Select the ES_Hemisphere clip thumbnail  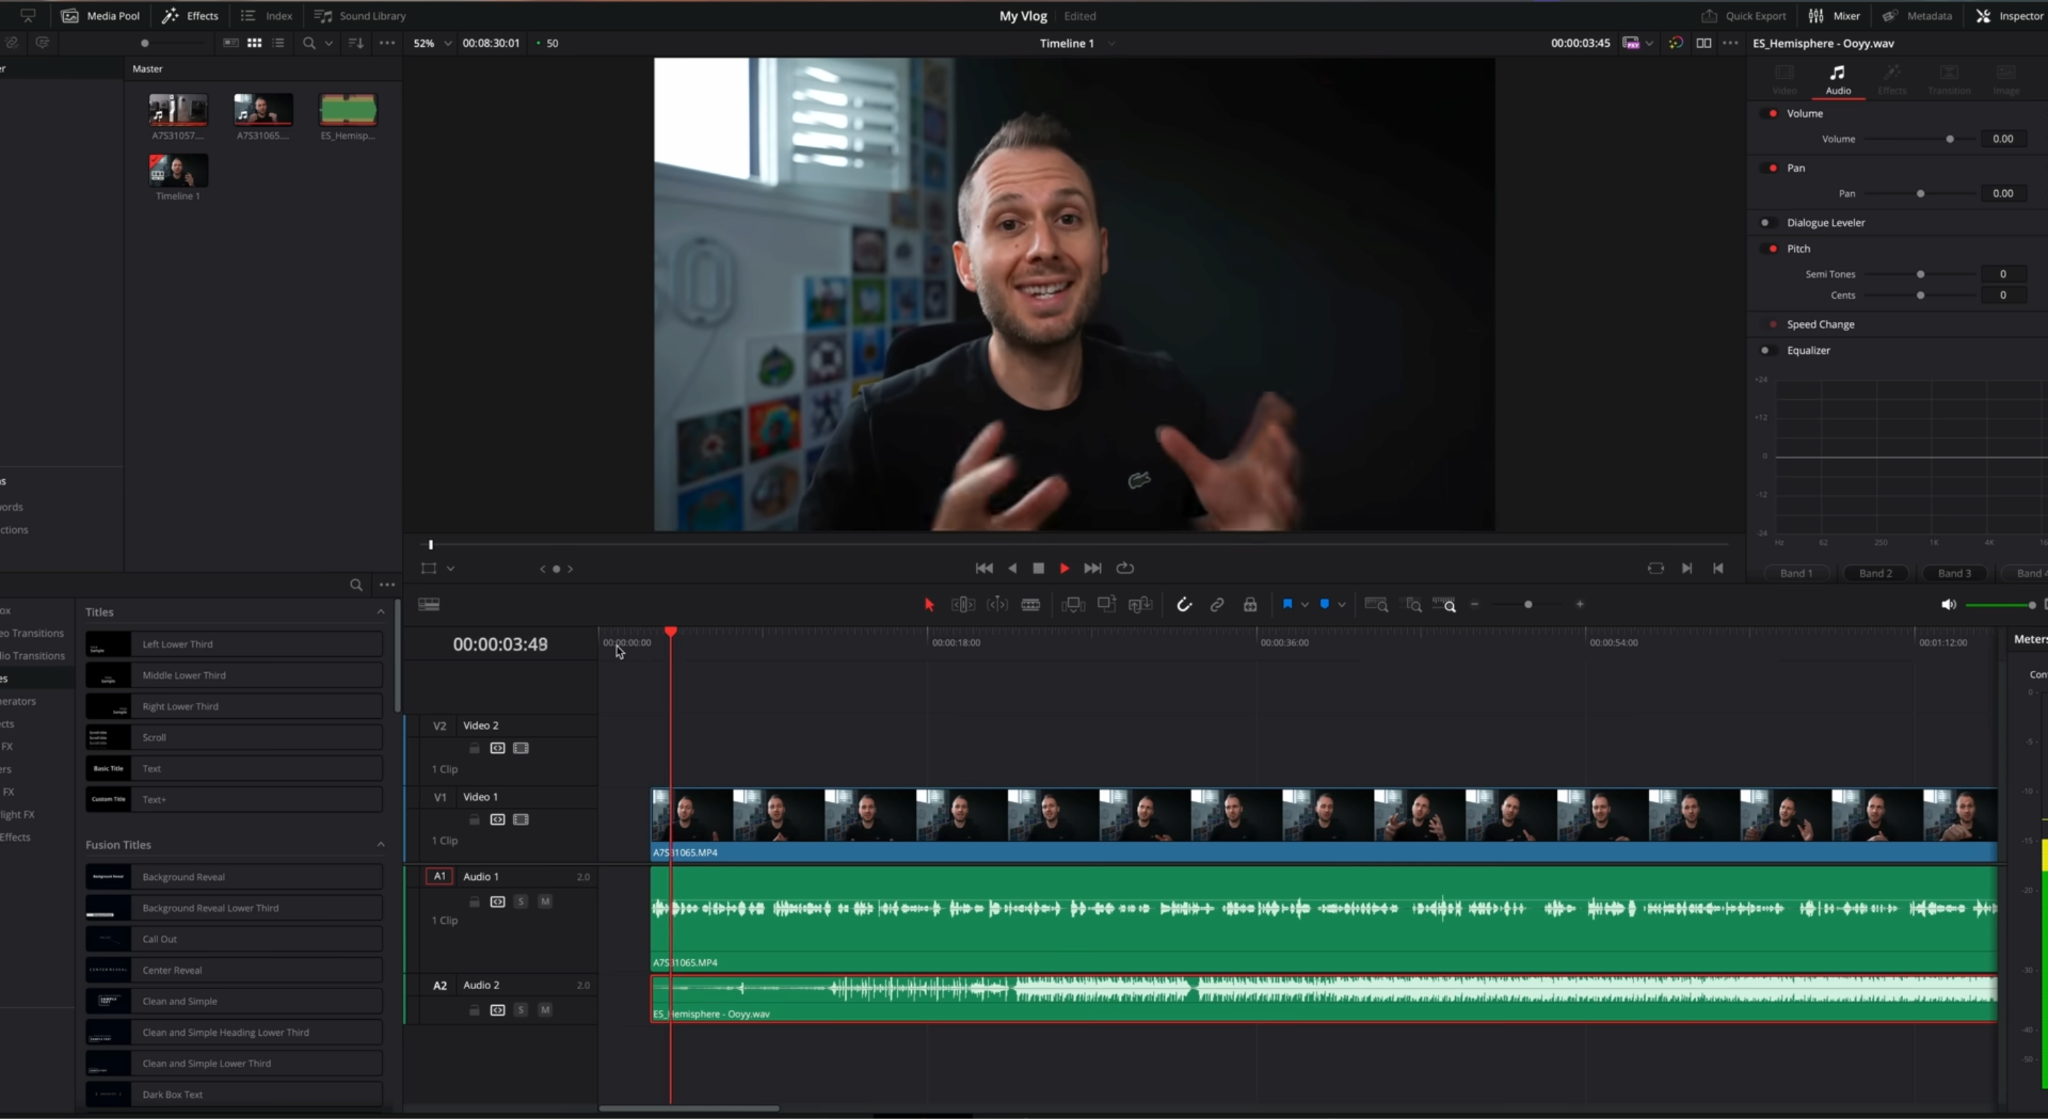[x=347, y=110]
